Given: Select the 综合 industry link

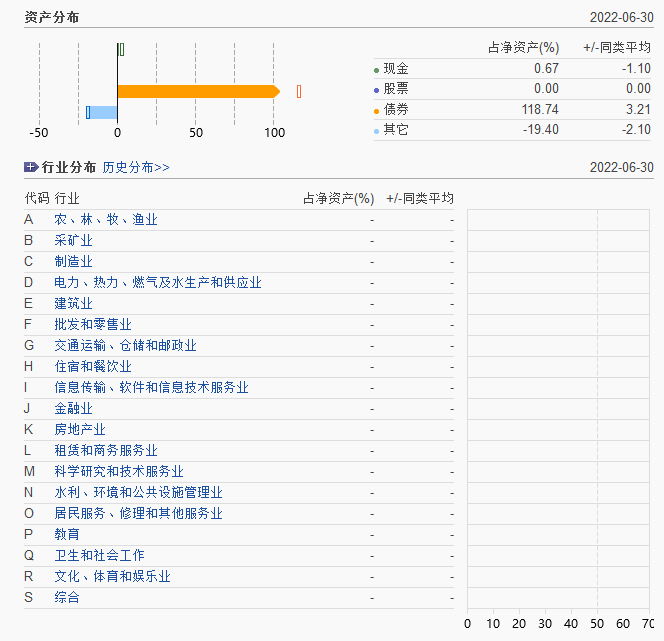Looking at the screenshot, I should 67,597.
